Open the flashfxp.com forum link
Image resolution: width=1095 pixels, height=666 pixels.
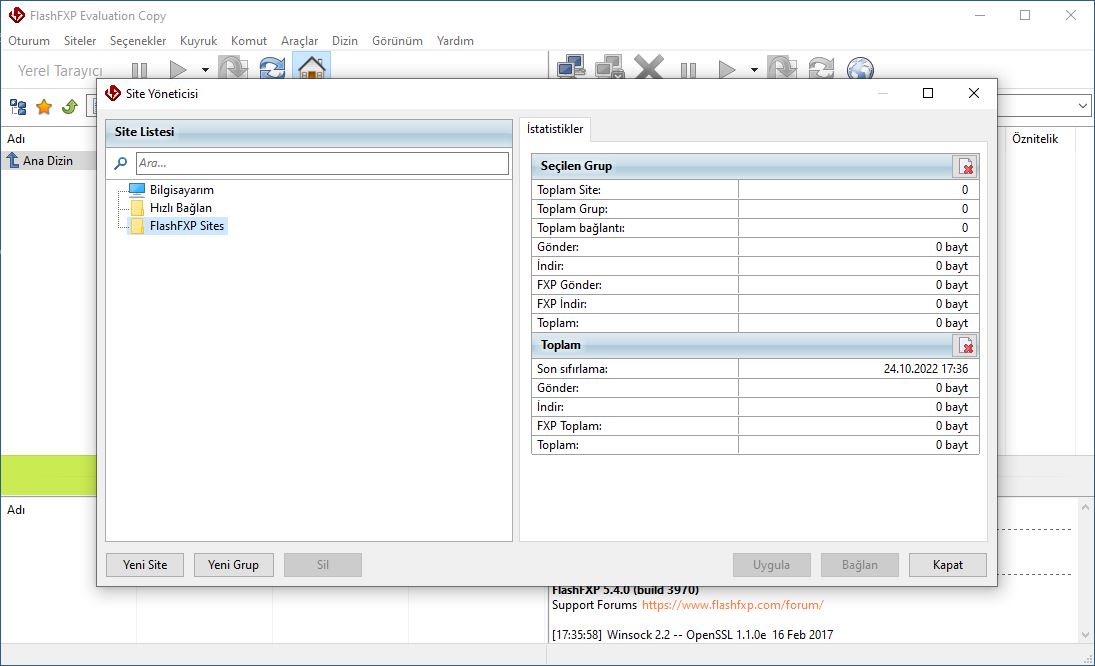coord(733,605)
